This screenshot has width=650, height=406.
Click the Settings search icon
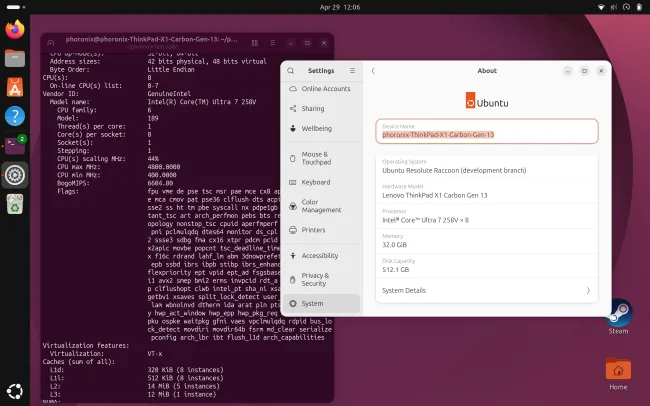click(291, 71)
